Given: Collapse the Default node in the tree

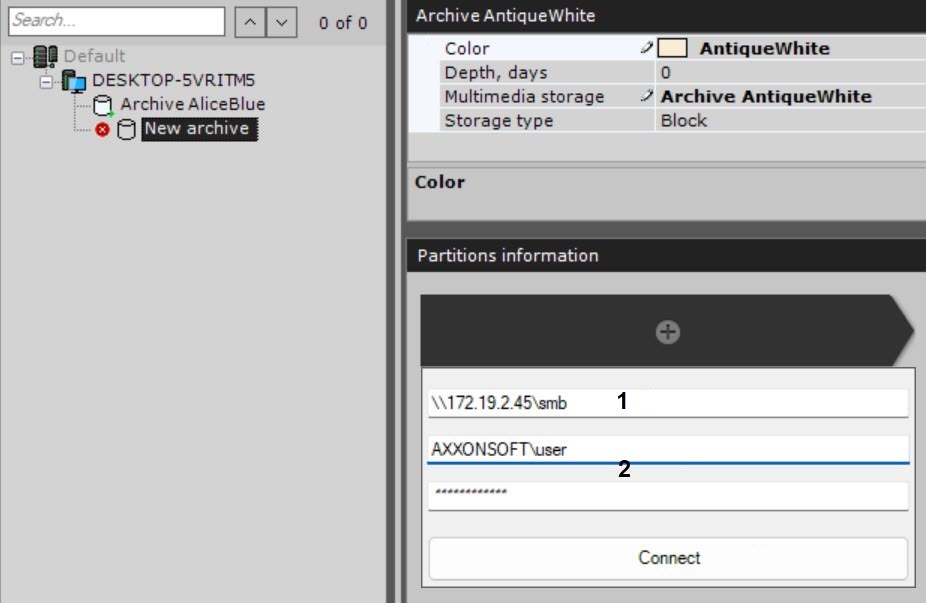Looking at the screenshot, I should tap(18, 58).
